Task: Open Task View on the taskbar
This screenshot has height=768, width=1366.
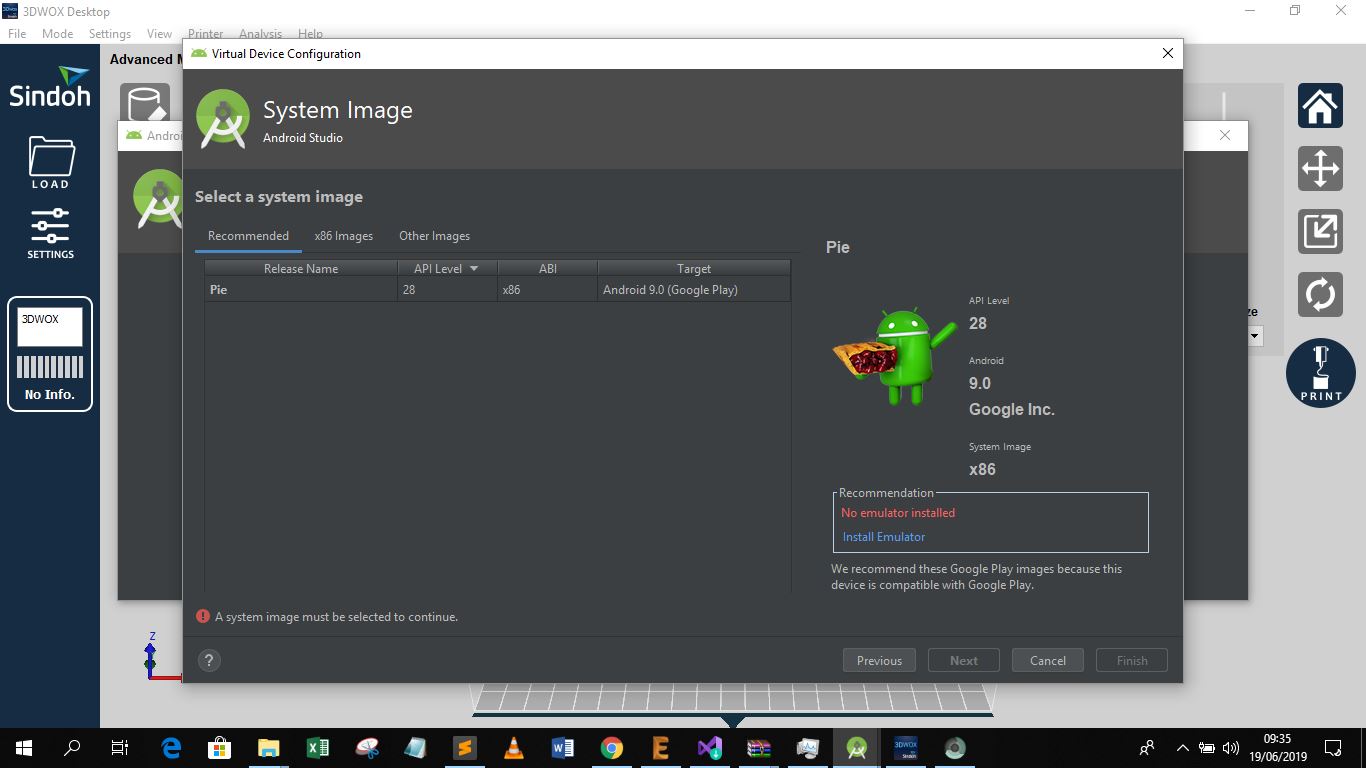Action: pos(120,748)
